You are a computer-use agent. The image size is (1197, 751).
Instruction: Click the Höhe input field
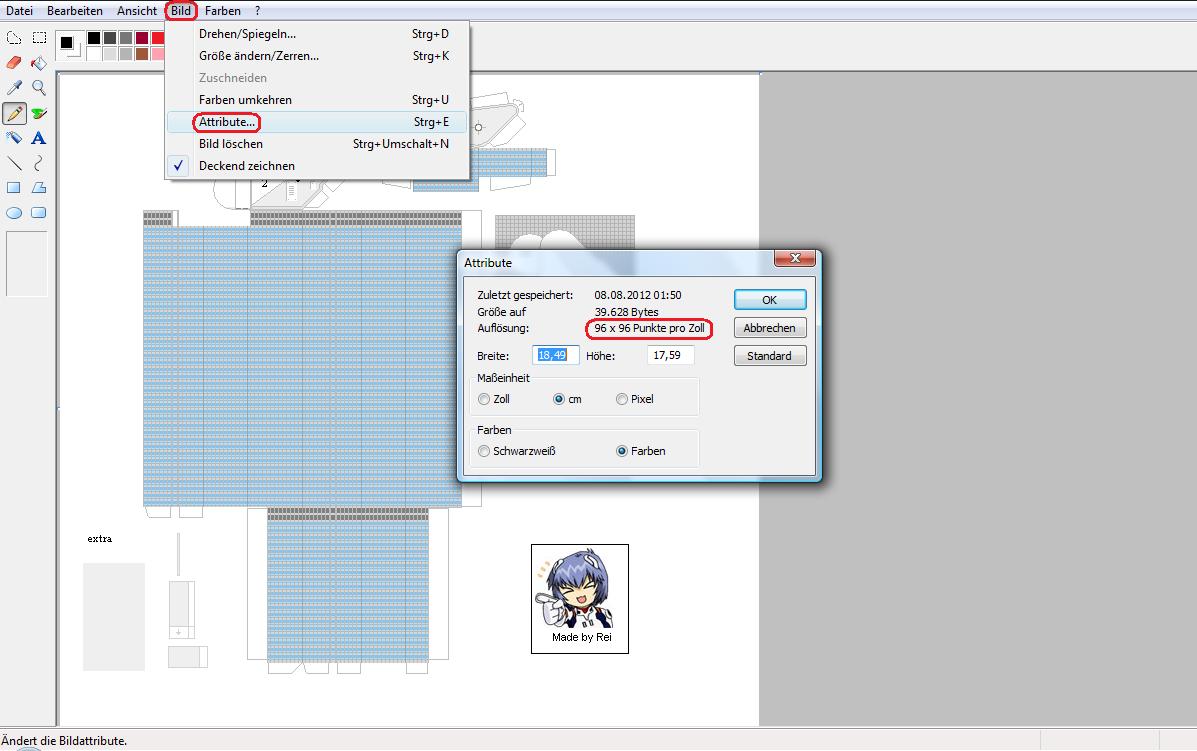click(670, 355)
